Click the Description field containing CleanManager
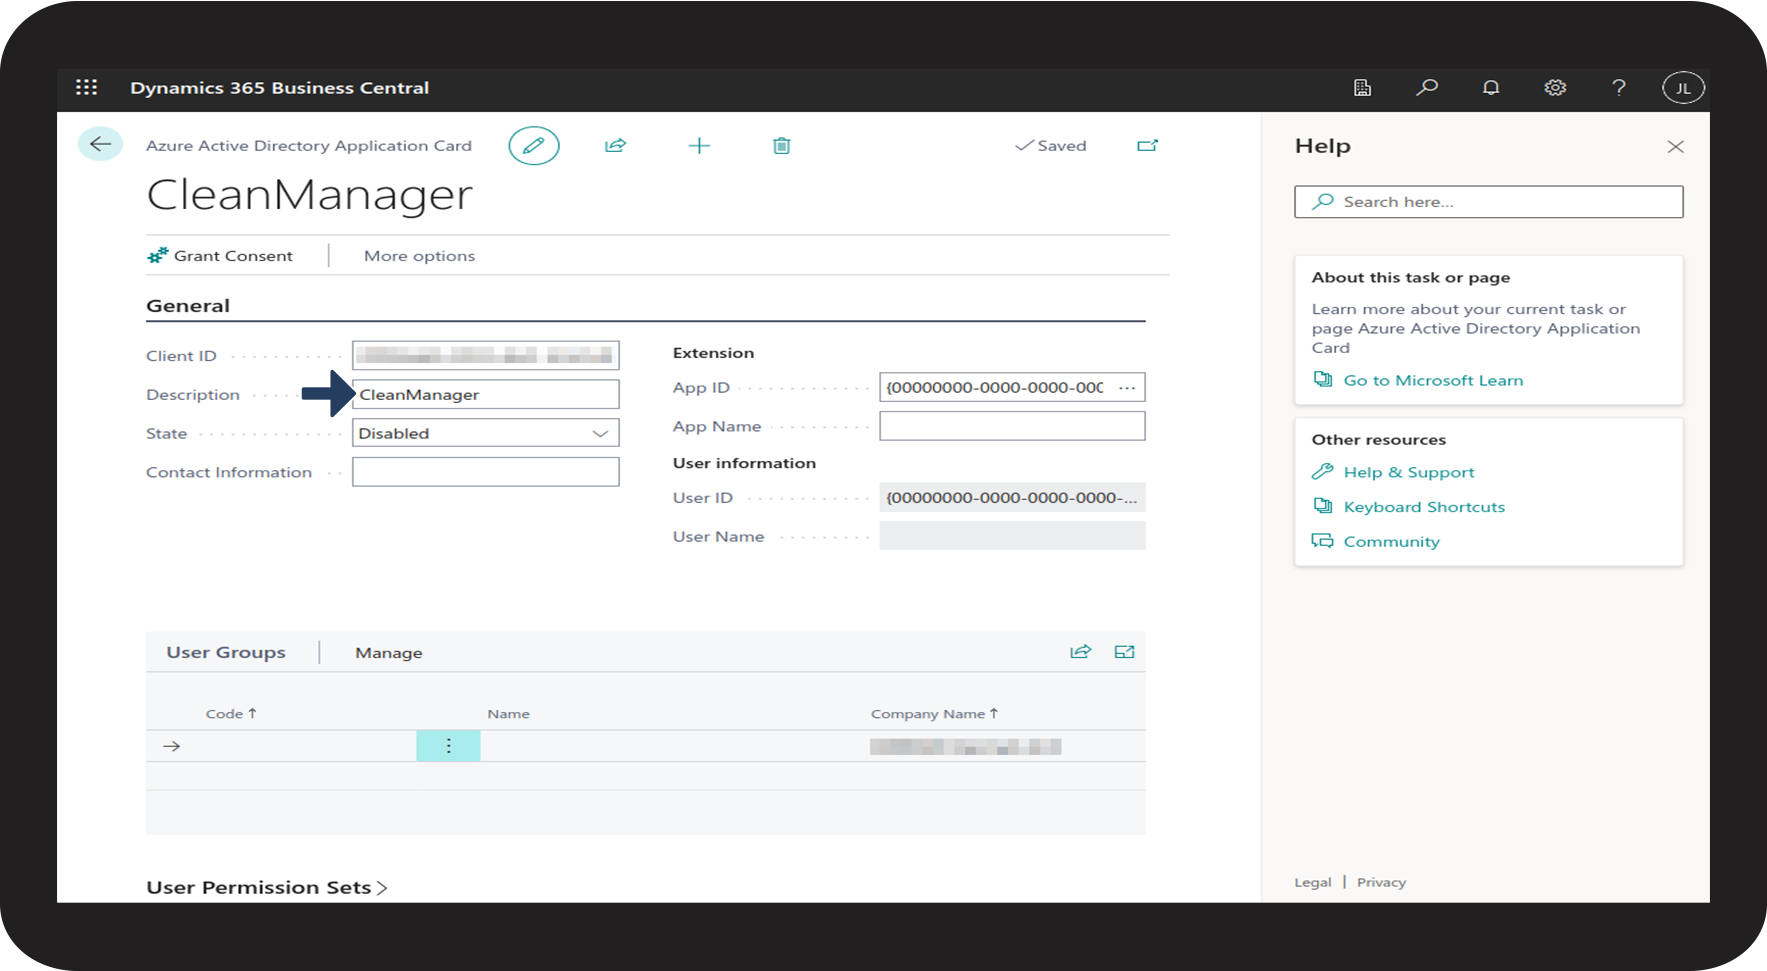Viewport: 1767px width, 971px height. [x=486, y=394]
